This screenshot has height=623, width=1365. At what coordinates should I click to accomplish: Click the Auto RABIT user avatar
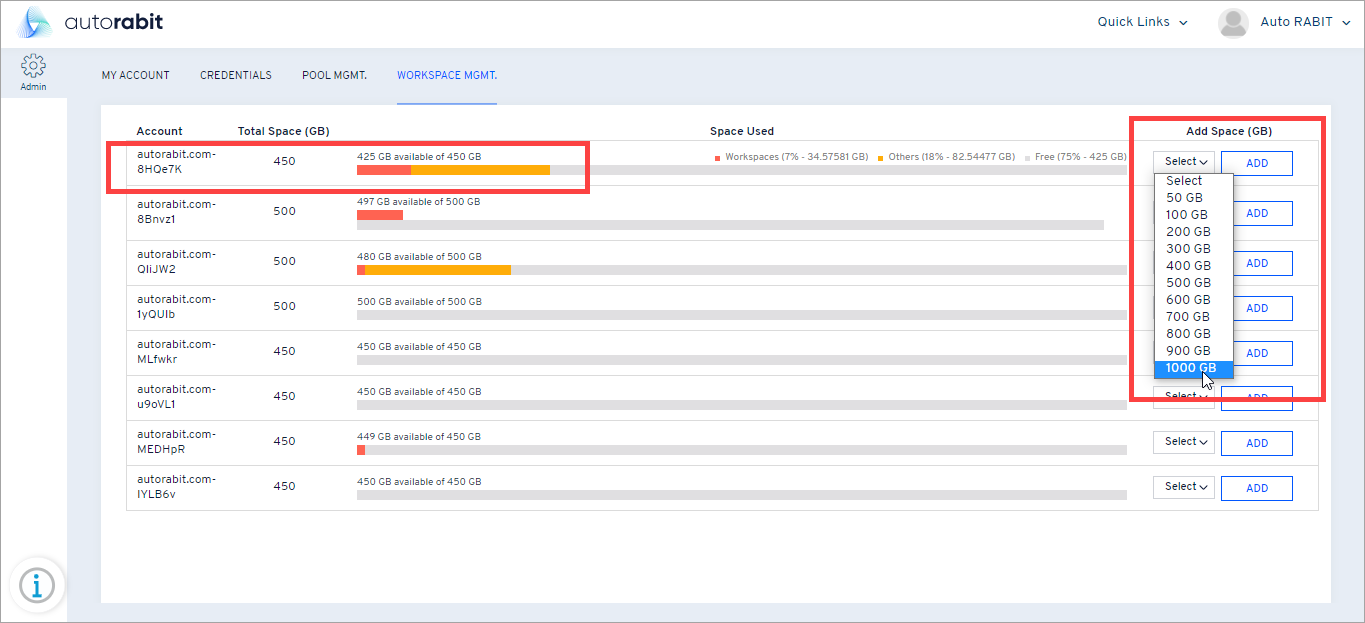(x=1233, y=21)
